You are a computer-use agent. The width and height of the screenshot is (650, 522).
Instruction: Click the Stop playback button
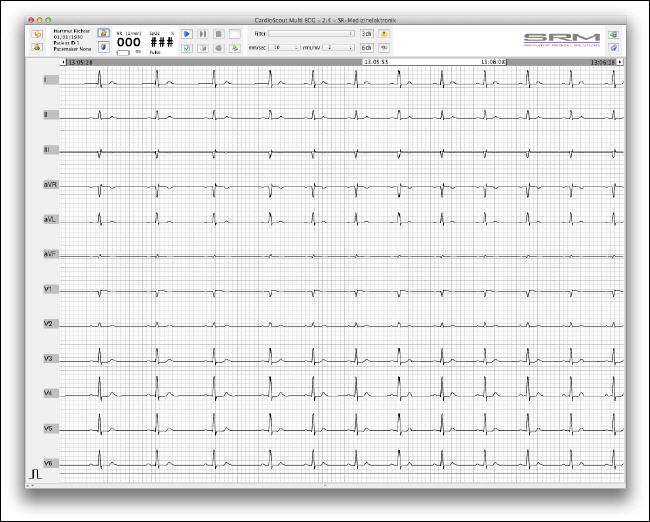coord(218,33)
